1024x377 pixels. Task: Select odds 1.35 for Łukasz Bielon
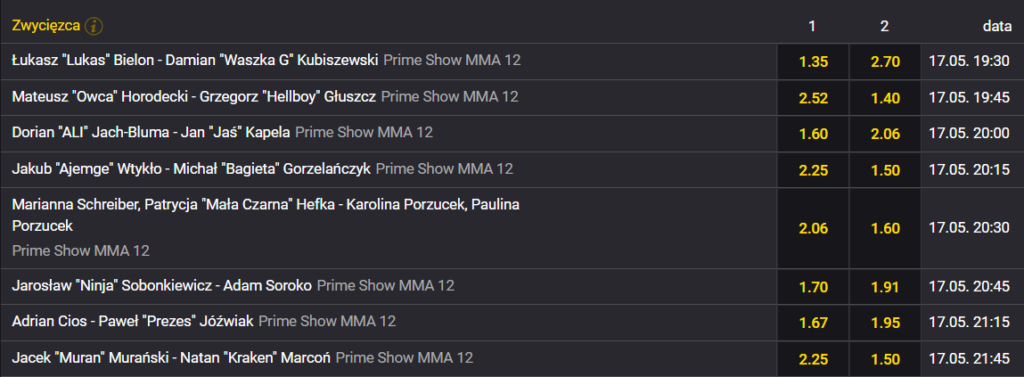(813, 62)
